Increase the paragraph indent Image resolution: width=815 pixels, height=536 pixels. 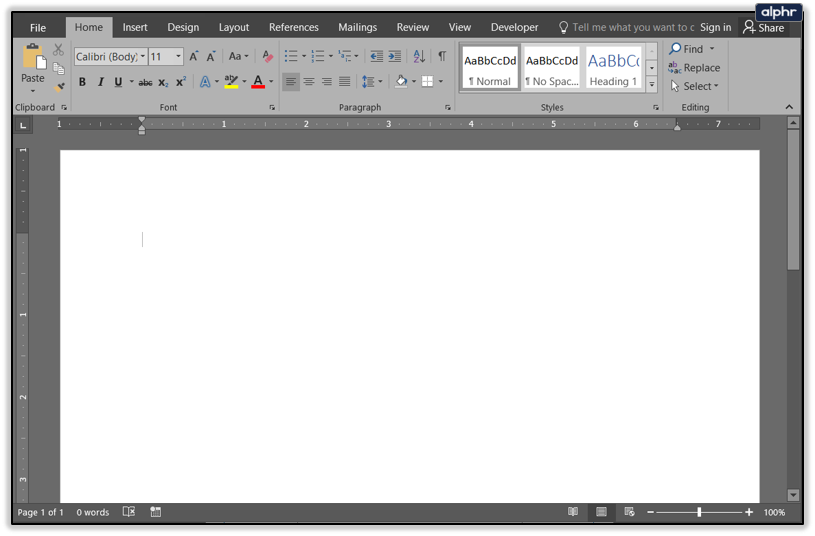point(395,56)
